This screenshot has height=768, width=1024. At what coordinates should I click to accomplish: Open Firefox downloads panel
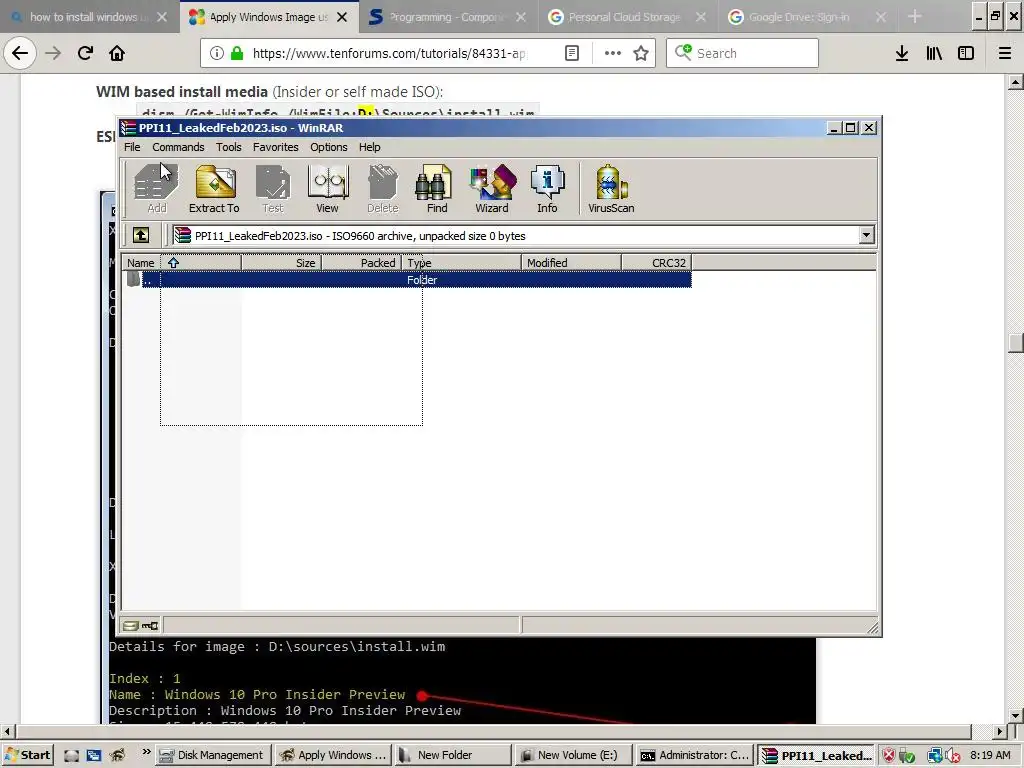click(x=902, y=53)
